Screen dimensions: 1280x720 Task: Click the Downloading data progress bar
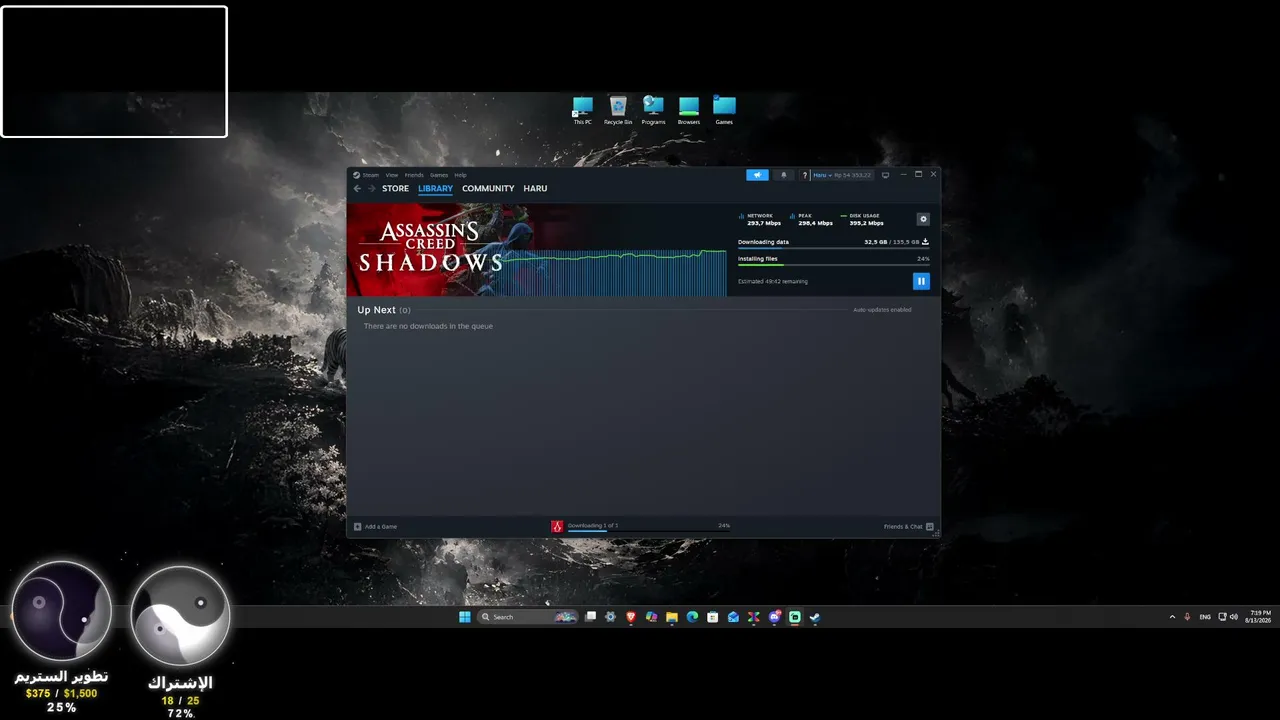(833, 249)
